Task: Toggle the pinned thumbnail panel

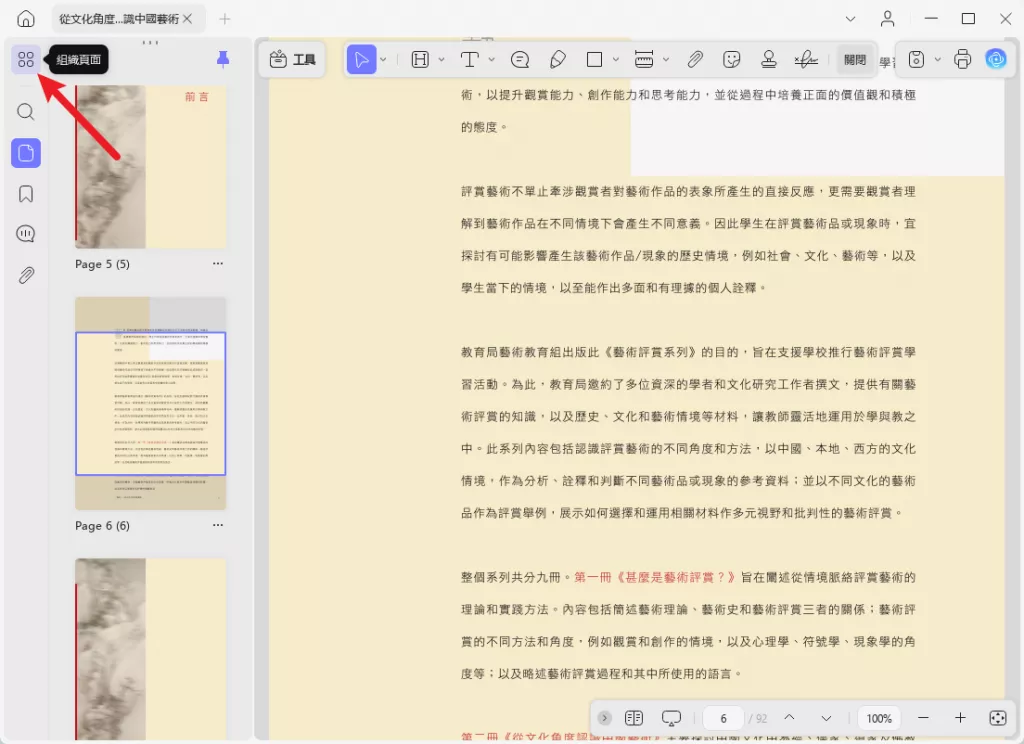Action: point(223,60)
